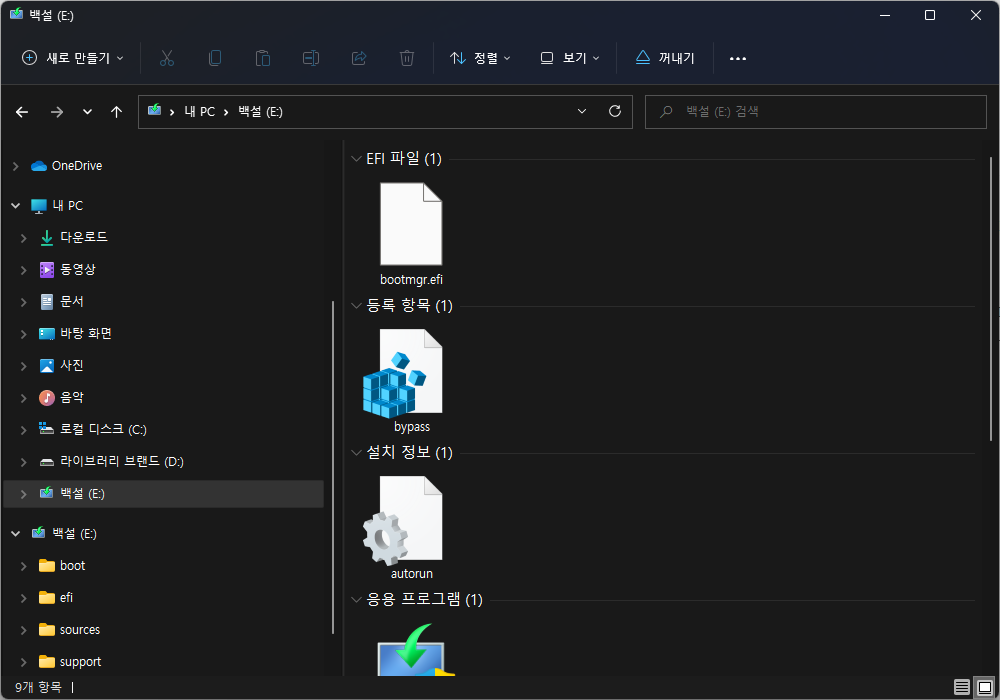
Task: Click the 음악 music folder icon
Action: click(47, 398)
